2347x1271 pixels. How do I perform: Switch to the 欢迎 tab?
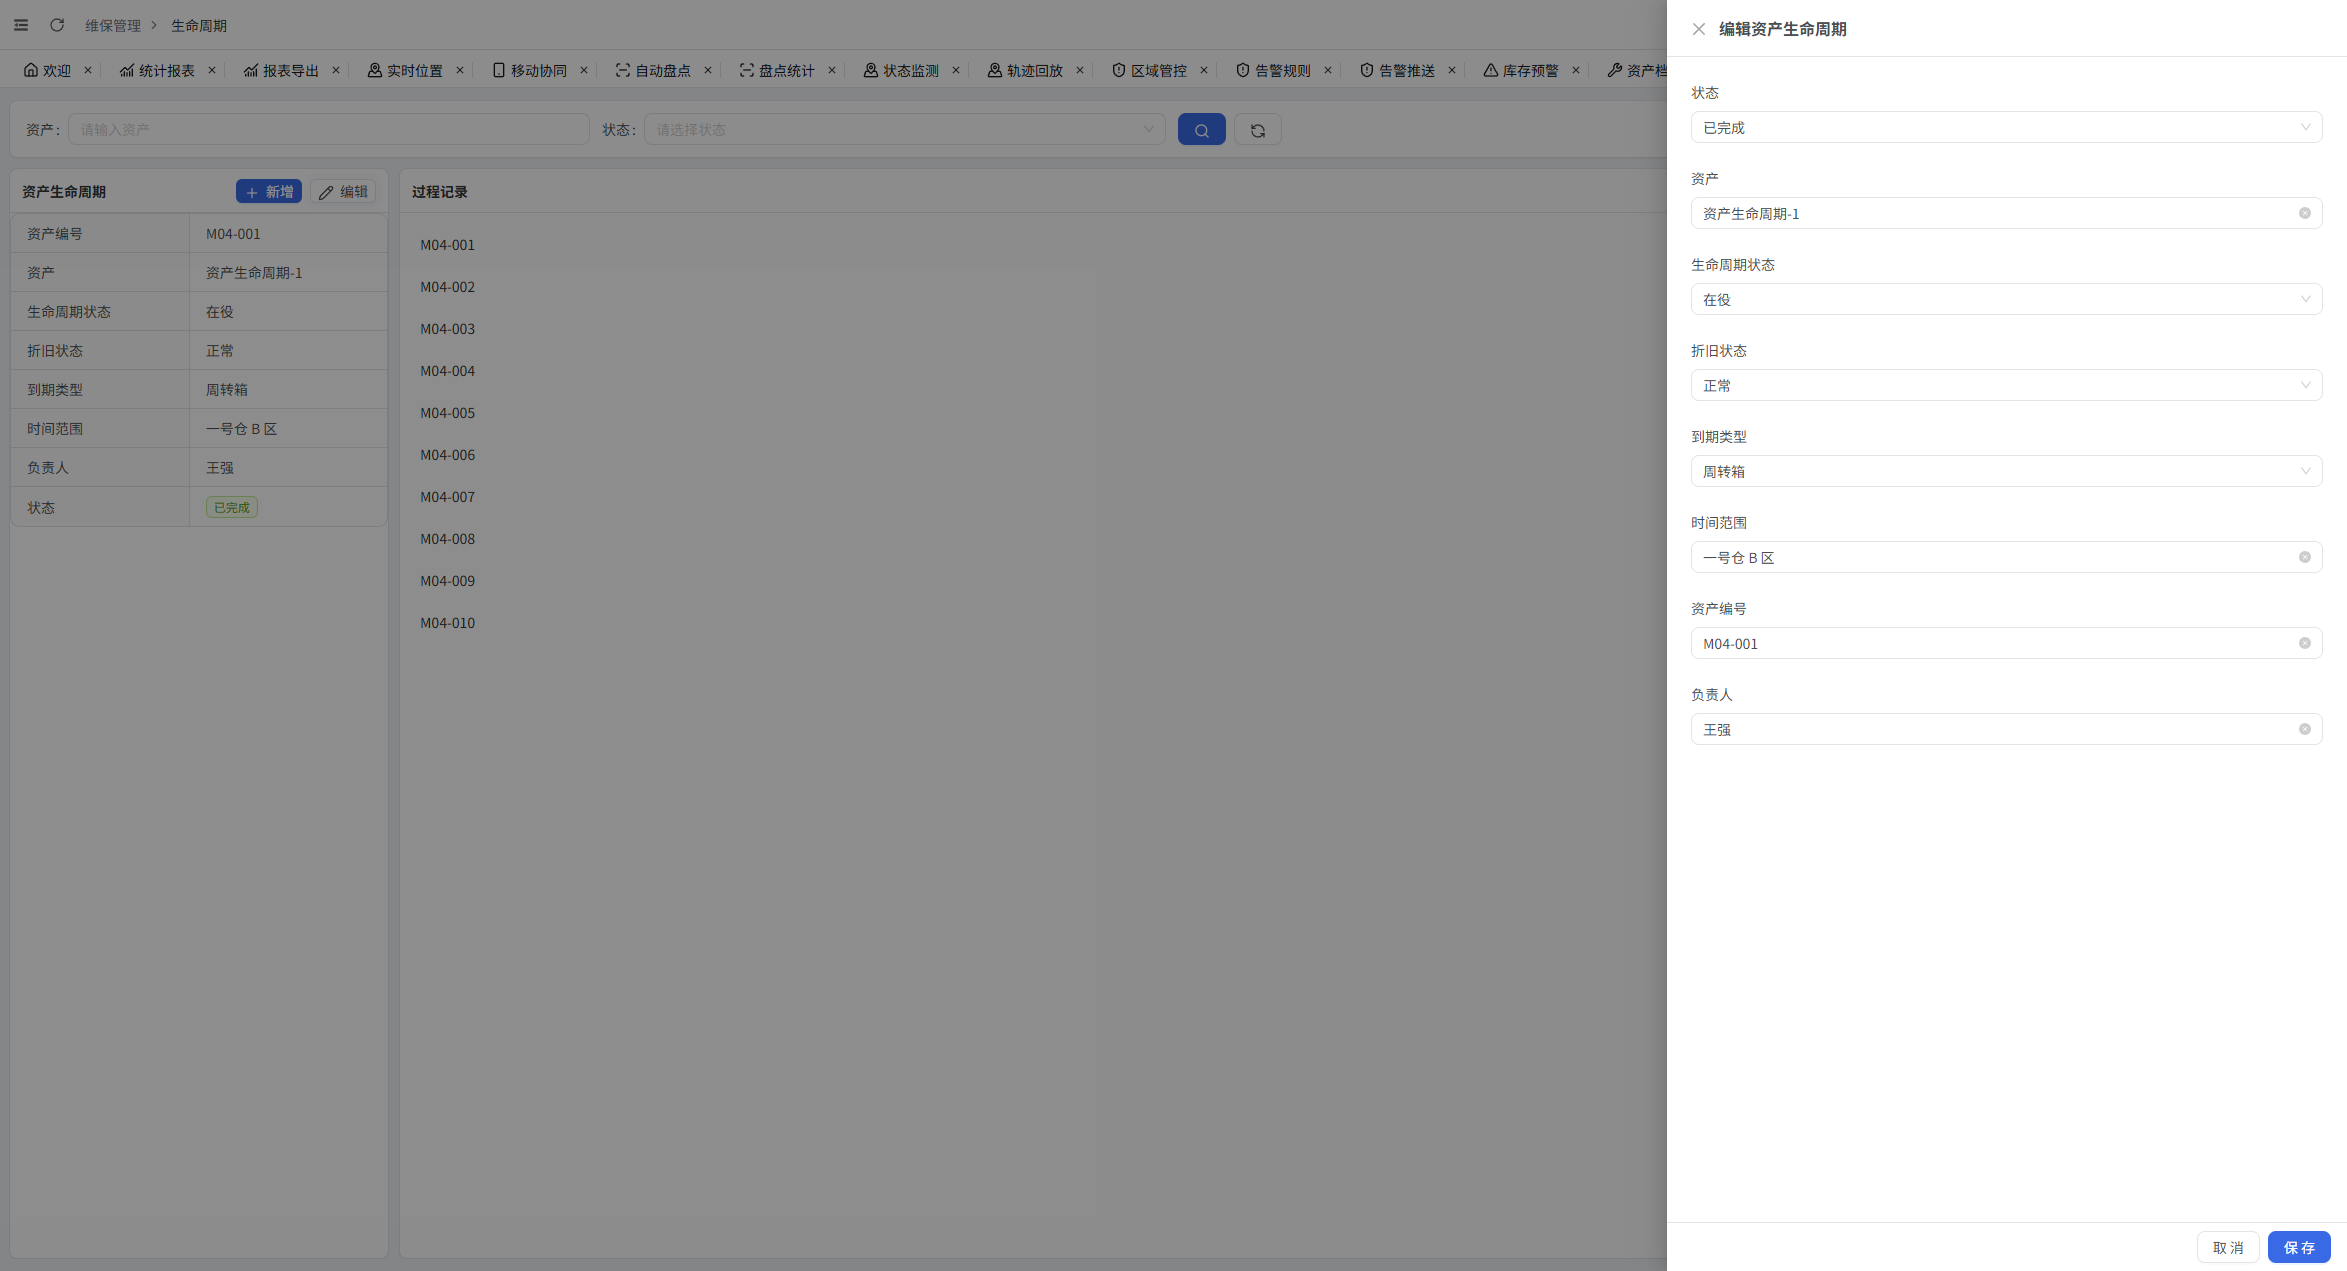[47, 70]
